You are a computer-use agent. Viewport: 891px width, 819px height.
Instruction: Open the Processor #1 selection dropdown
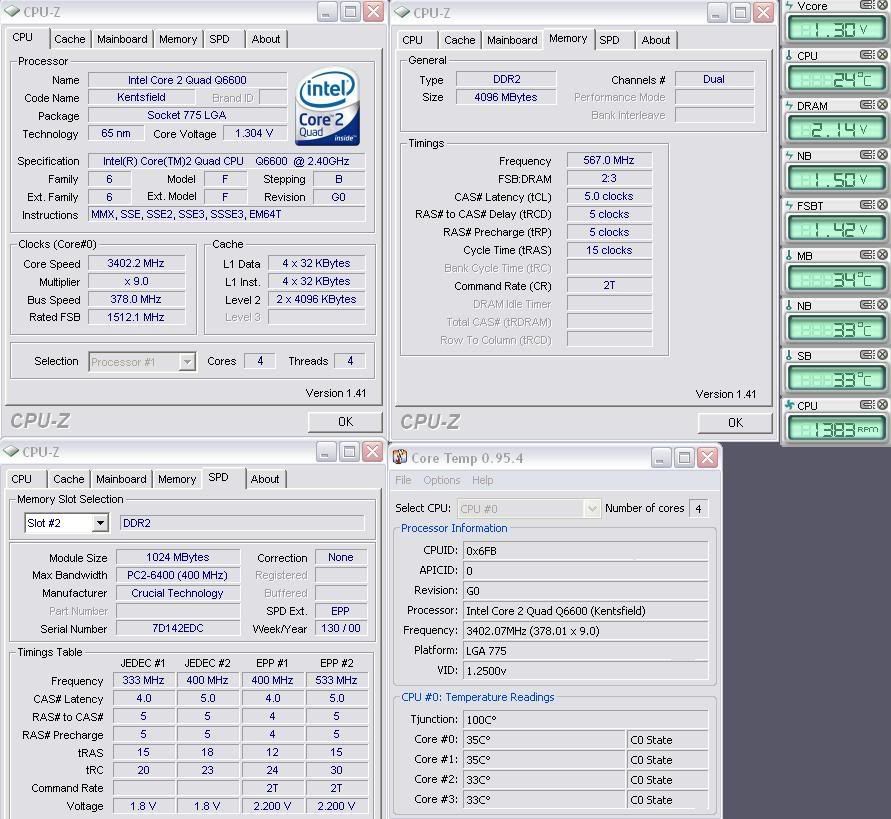point(187,362)
